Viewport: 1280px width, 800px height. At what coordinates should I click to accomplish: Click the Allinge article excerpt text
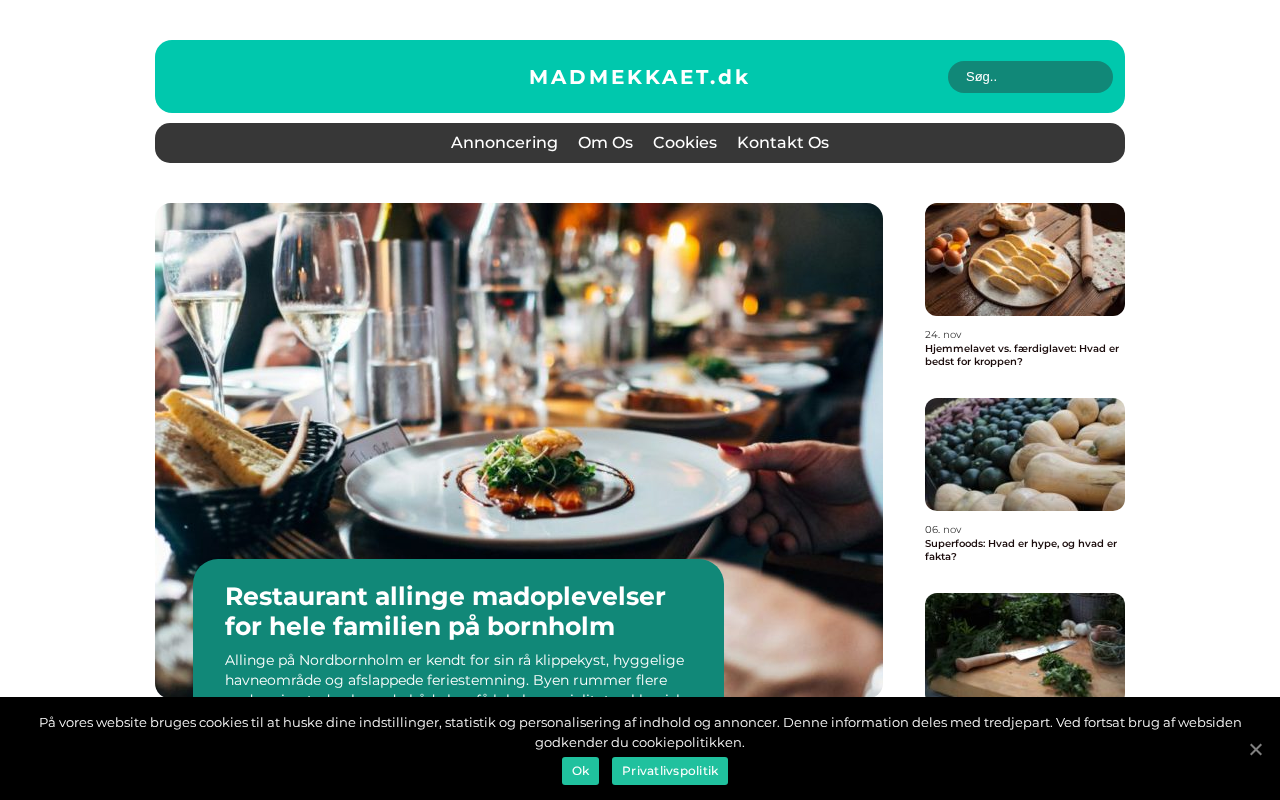(455, 673)
